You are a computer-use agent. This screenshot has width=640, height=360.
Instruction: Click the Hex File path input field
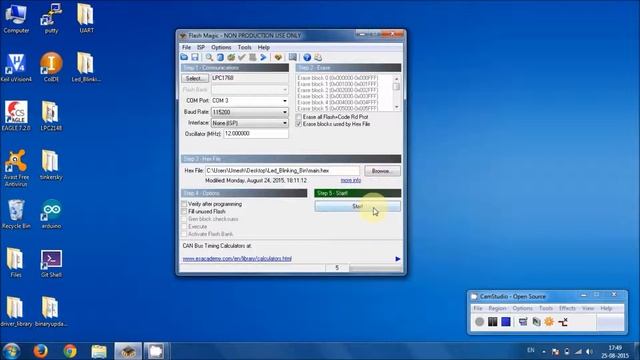[x=282, y=171]
